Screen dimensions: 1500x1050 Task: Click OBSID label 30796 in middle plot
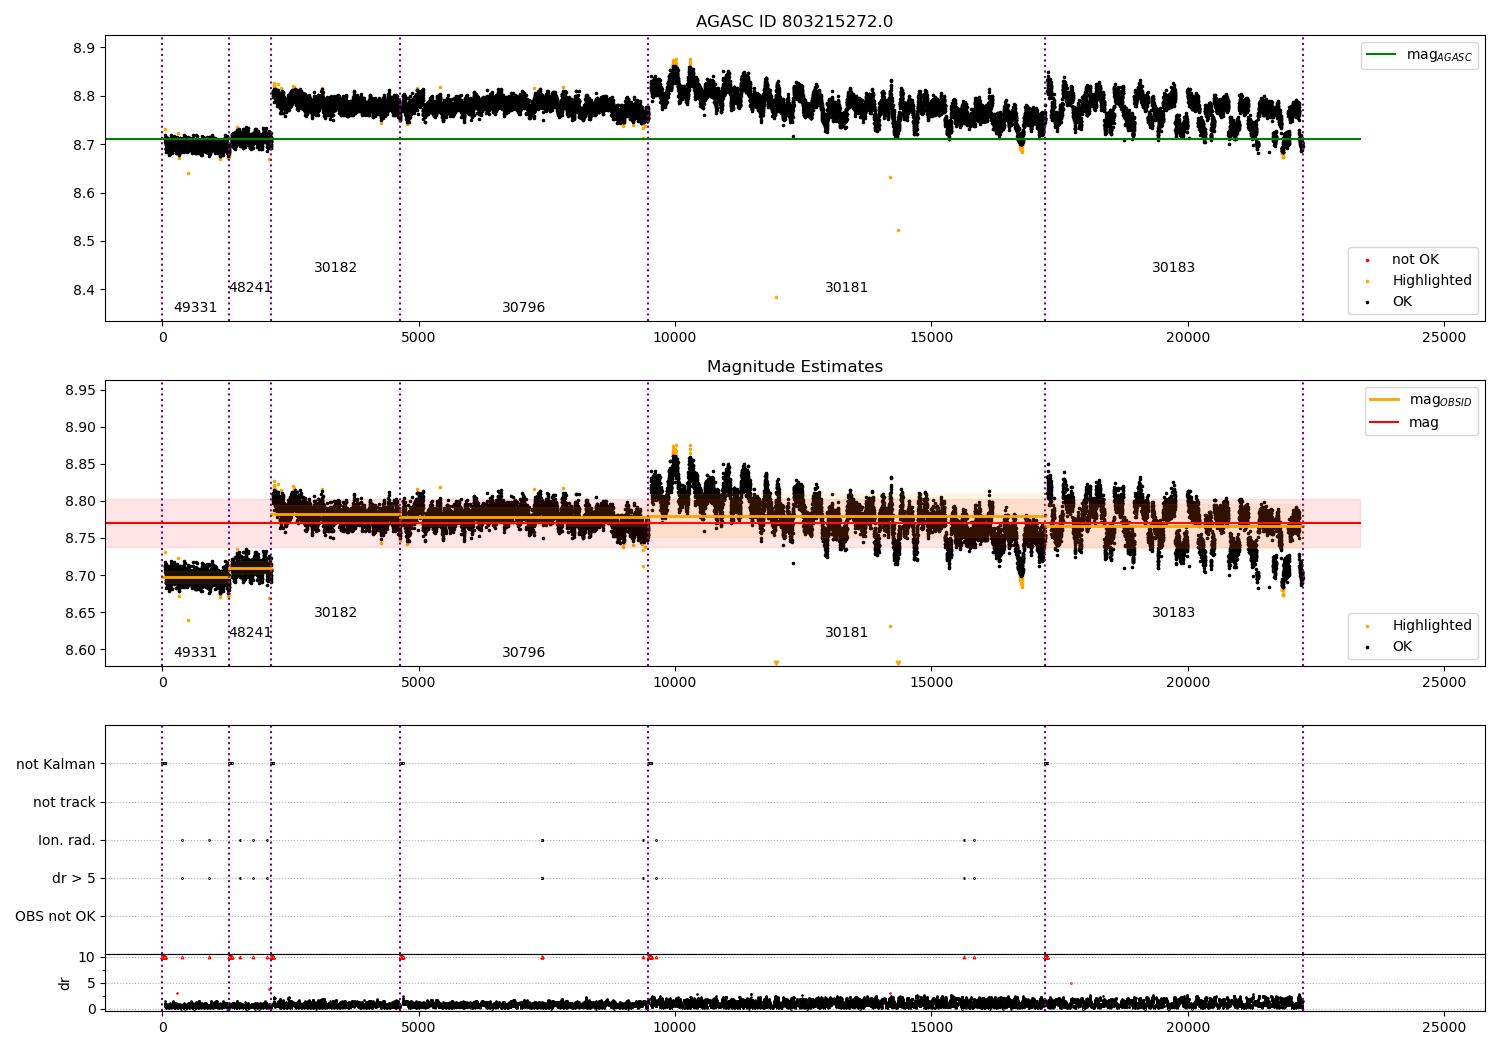tap(523, 653)
